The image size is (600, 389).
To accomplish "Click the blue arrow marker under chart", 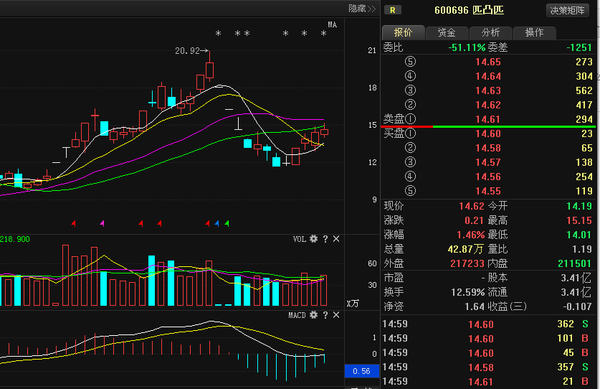I will [x=217, y=223].
